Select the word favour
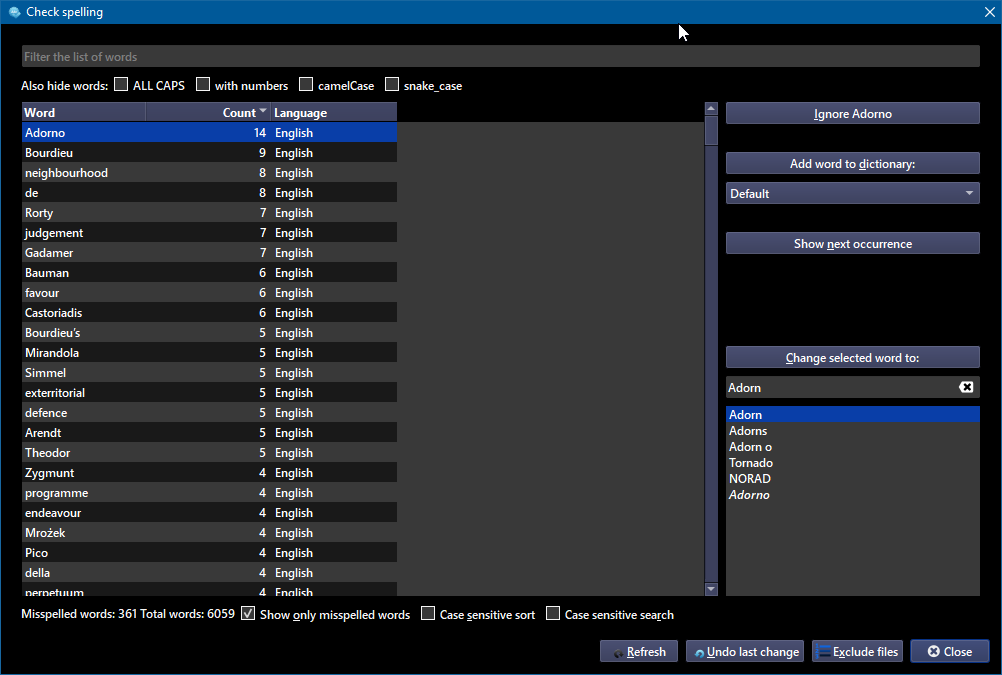 [210, 293]
